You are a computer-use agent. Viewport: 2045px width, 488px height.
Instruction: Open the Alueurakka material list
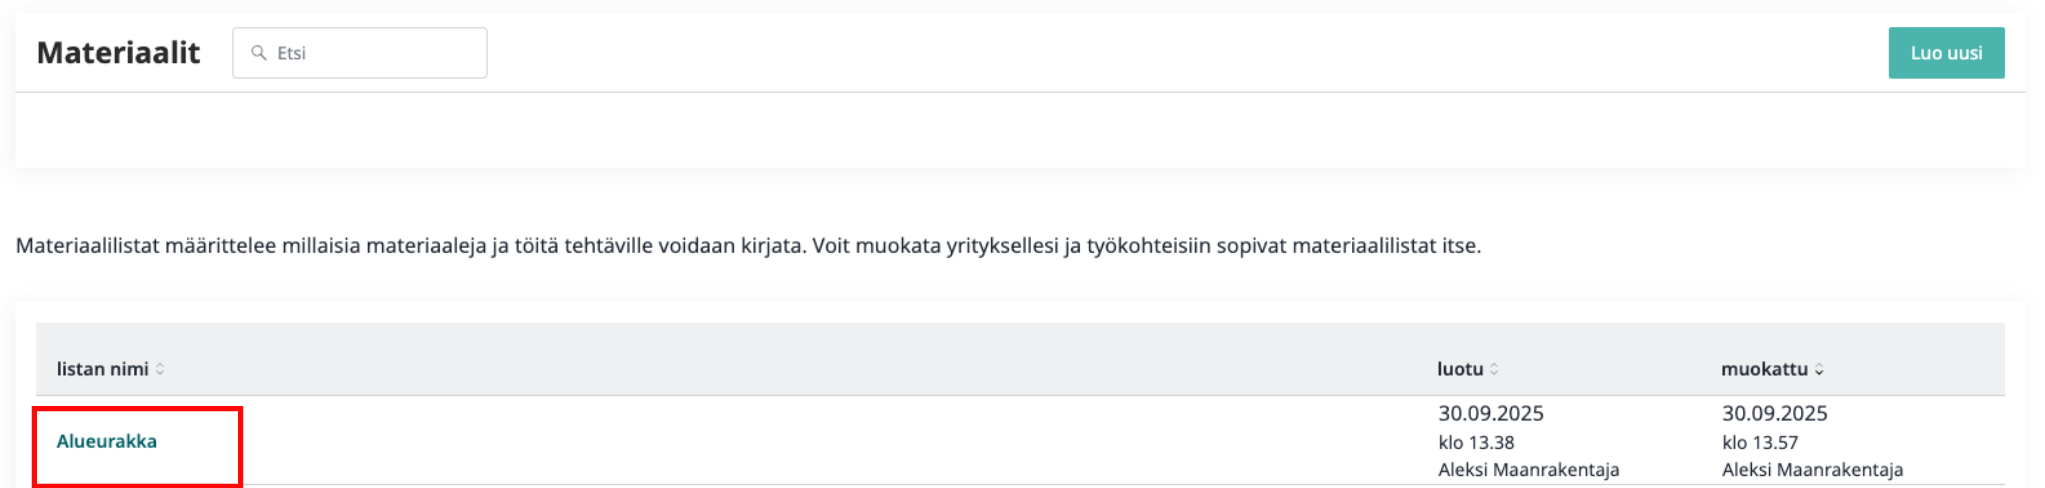tap(107, 441)
